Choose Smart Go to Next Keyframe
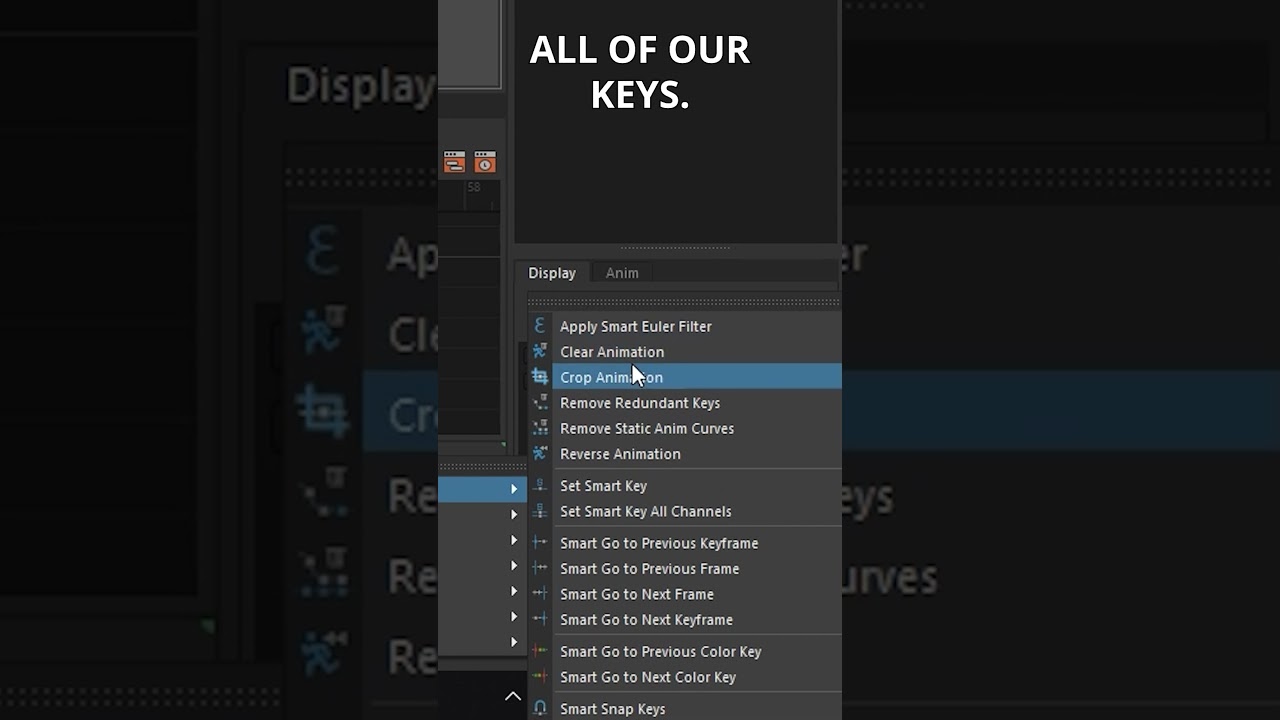Screen dimensions: 1280x720 (685, 620)
